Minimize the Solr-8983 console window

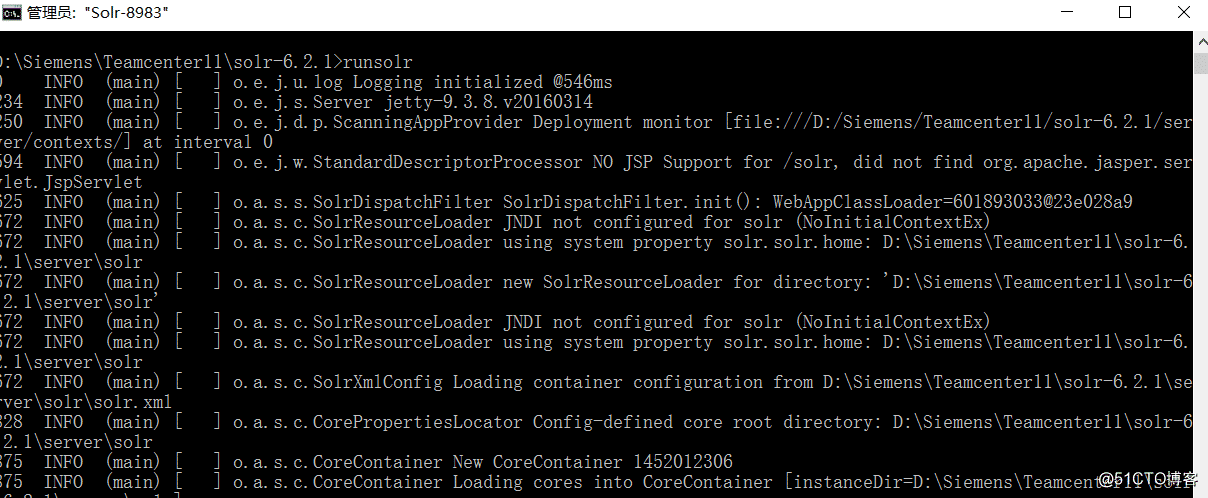(x=1066, y=13)
